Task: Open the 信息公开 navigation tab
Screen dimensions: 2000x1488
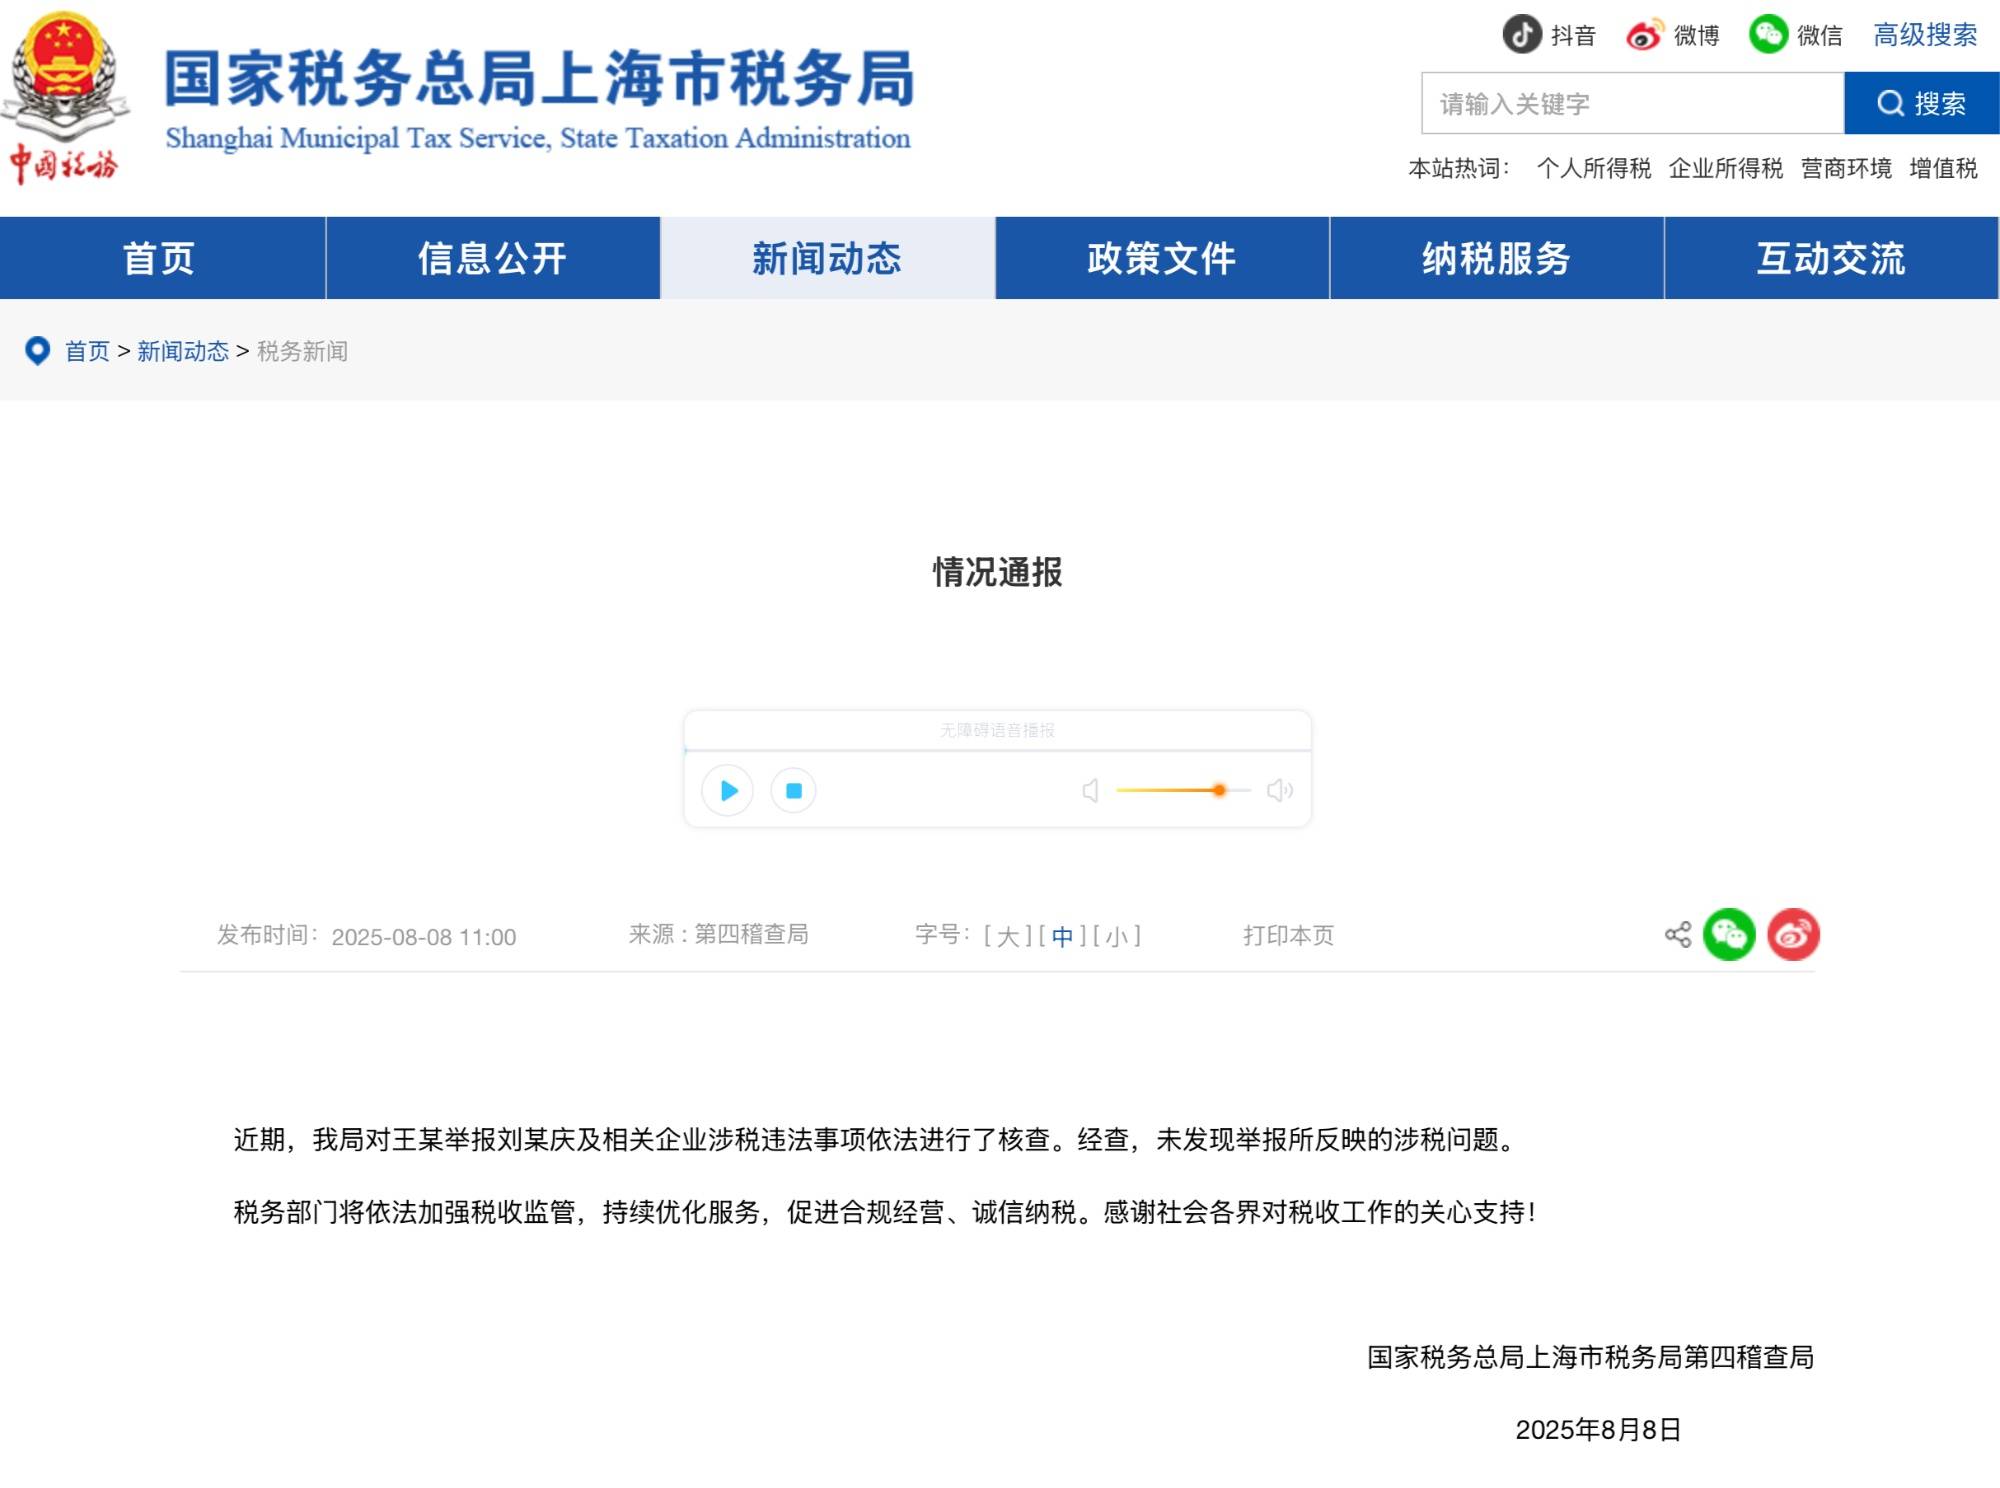Action: click(492, 258)
